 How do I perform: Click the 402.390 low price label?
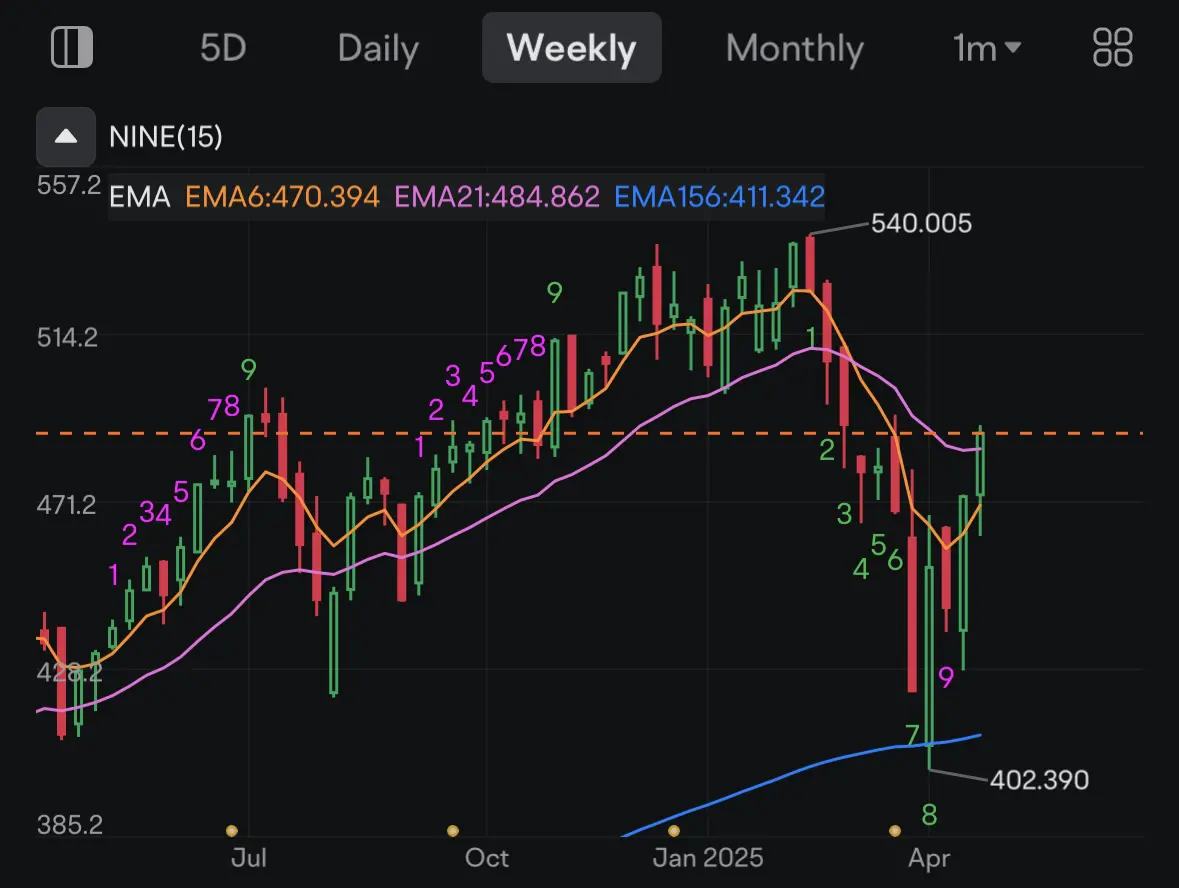[1039, 780]
